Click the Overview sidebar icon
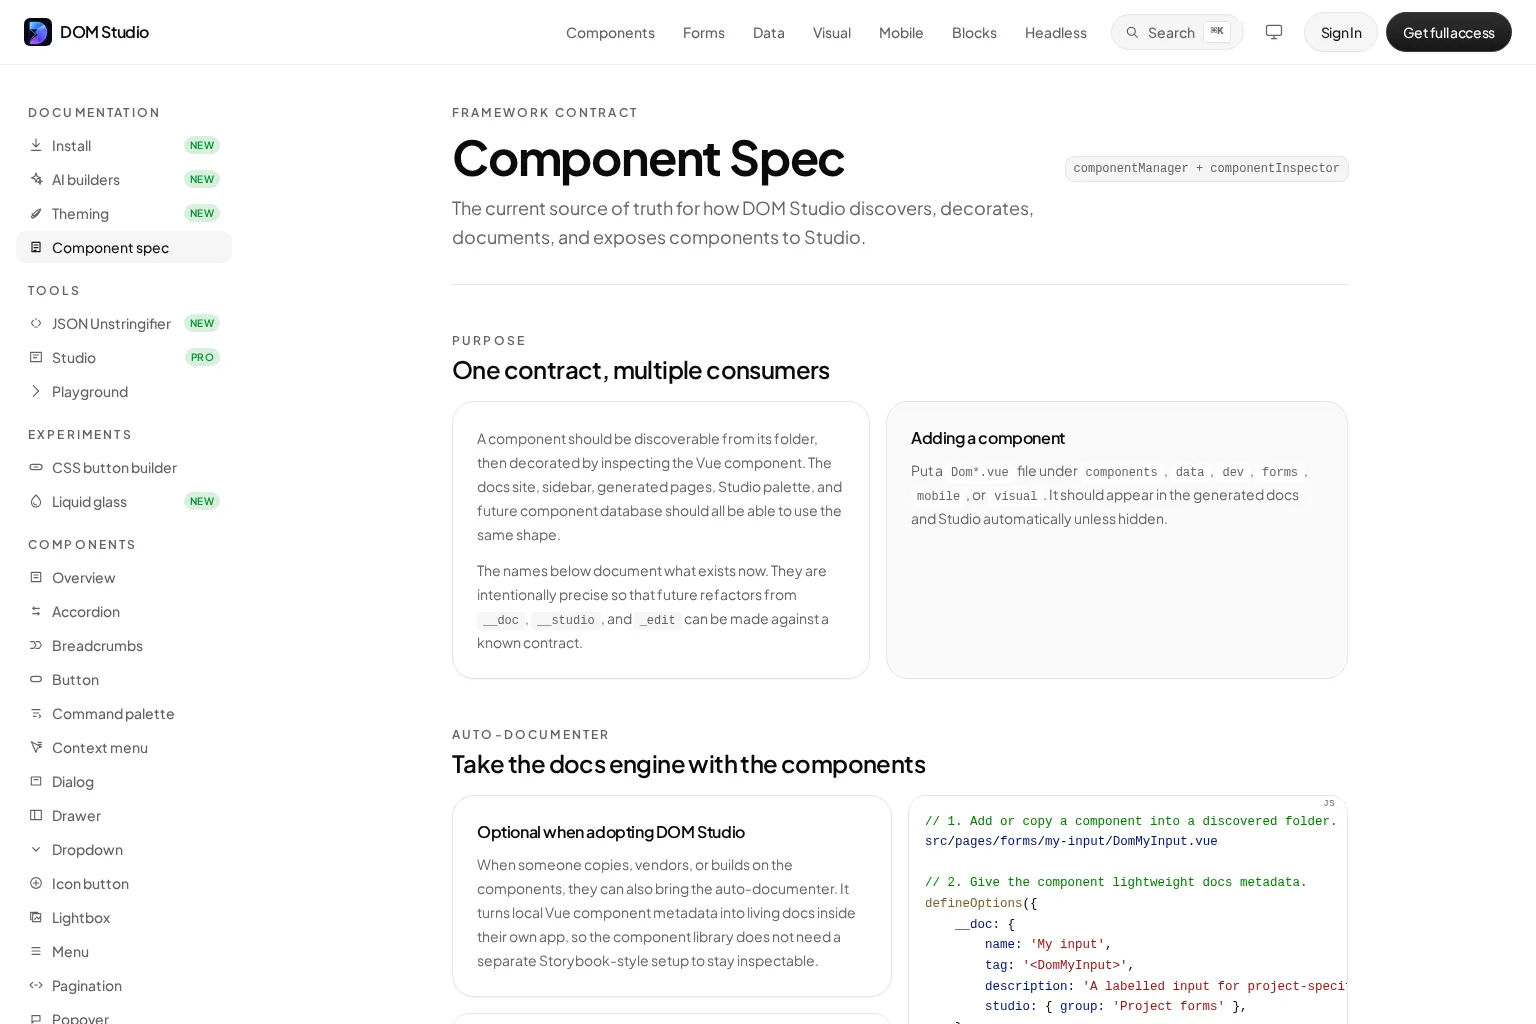The image size is (1536, 1024). tap(36, 577)
